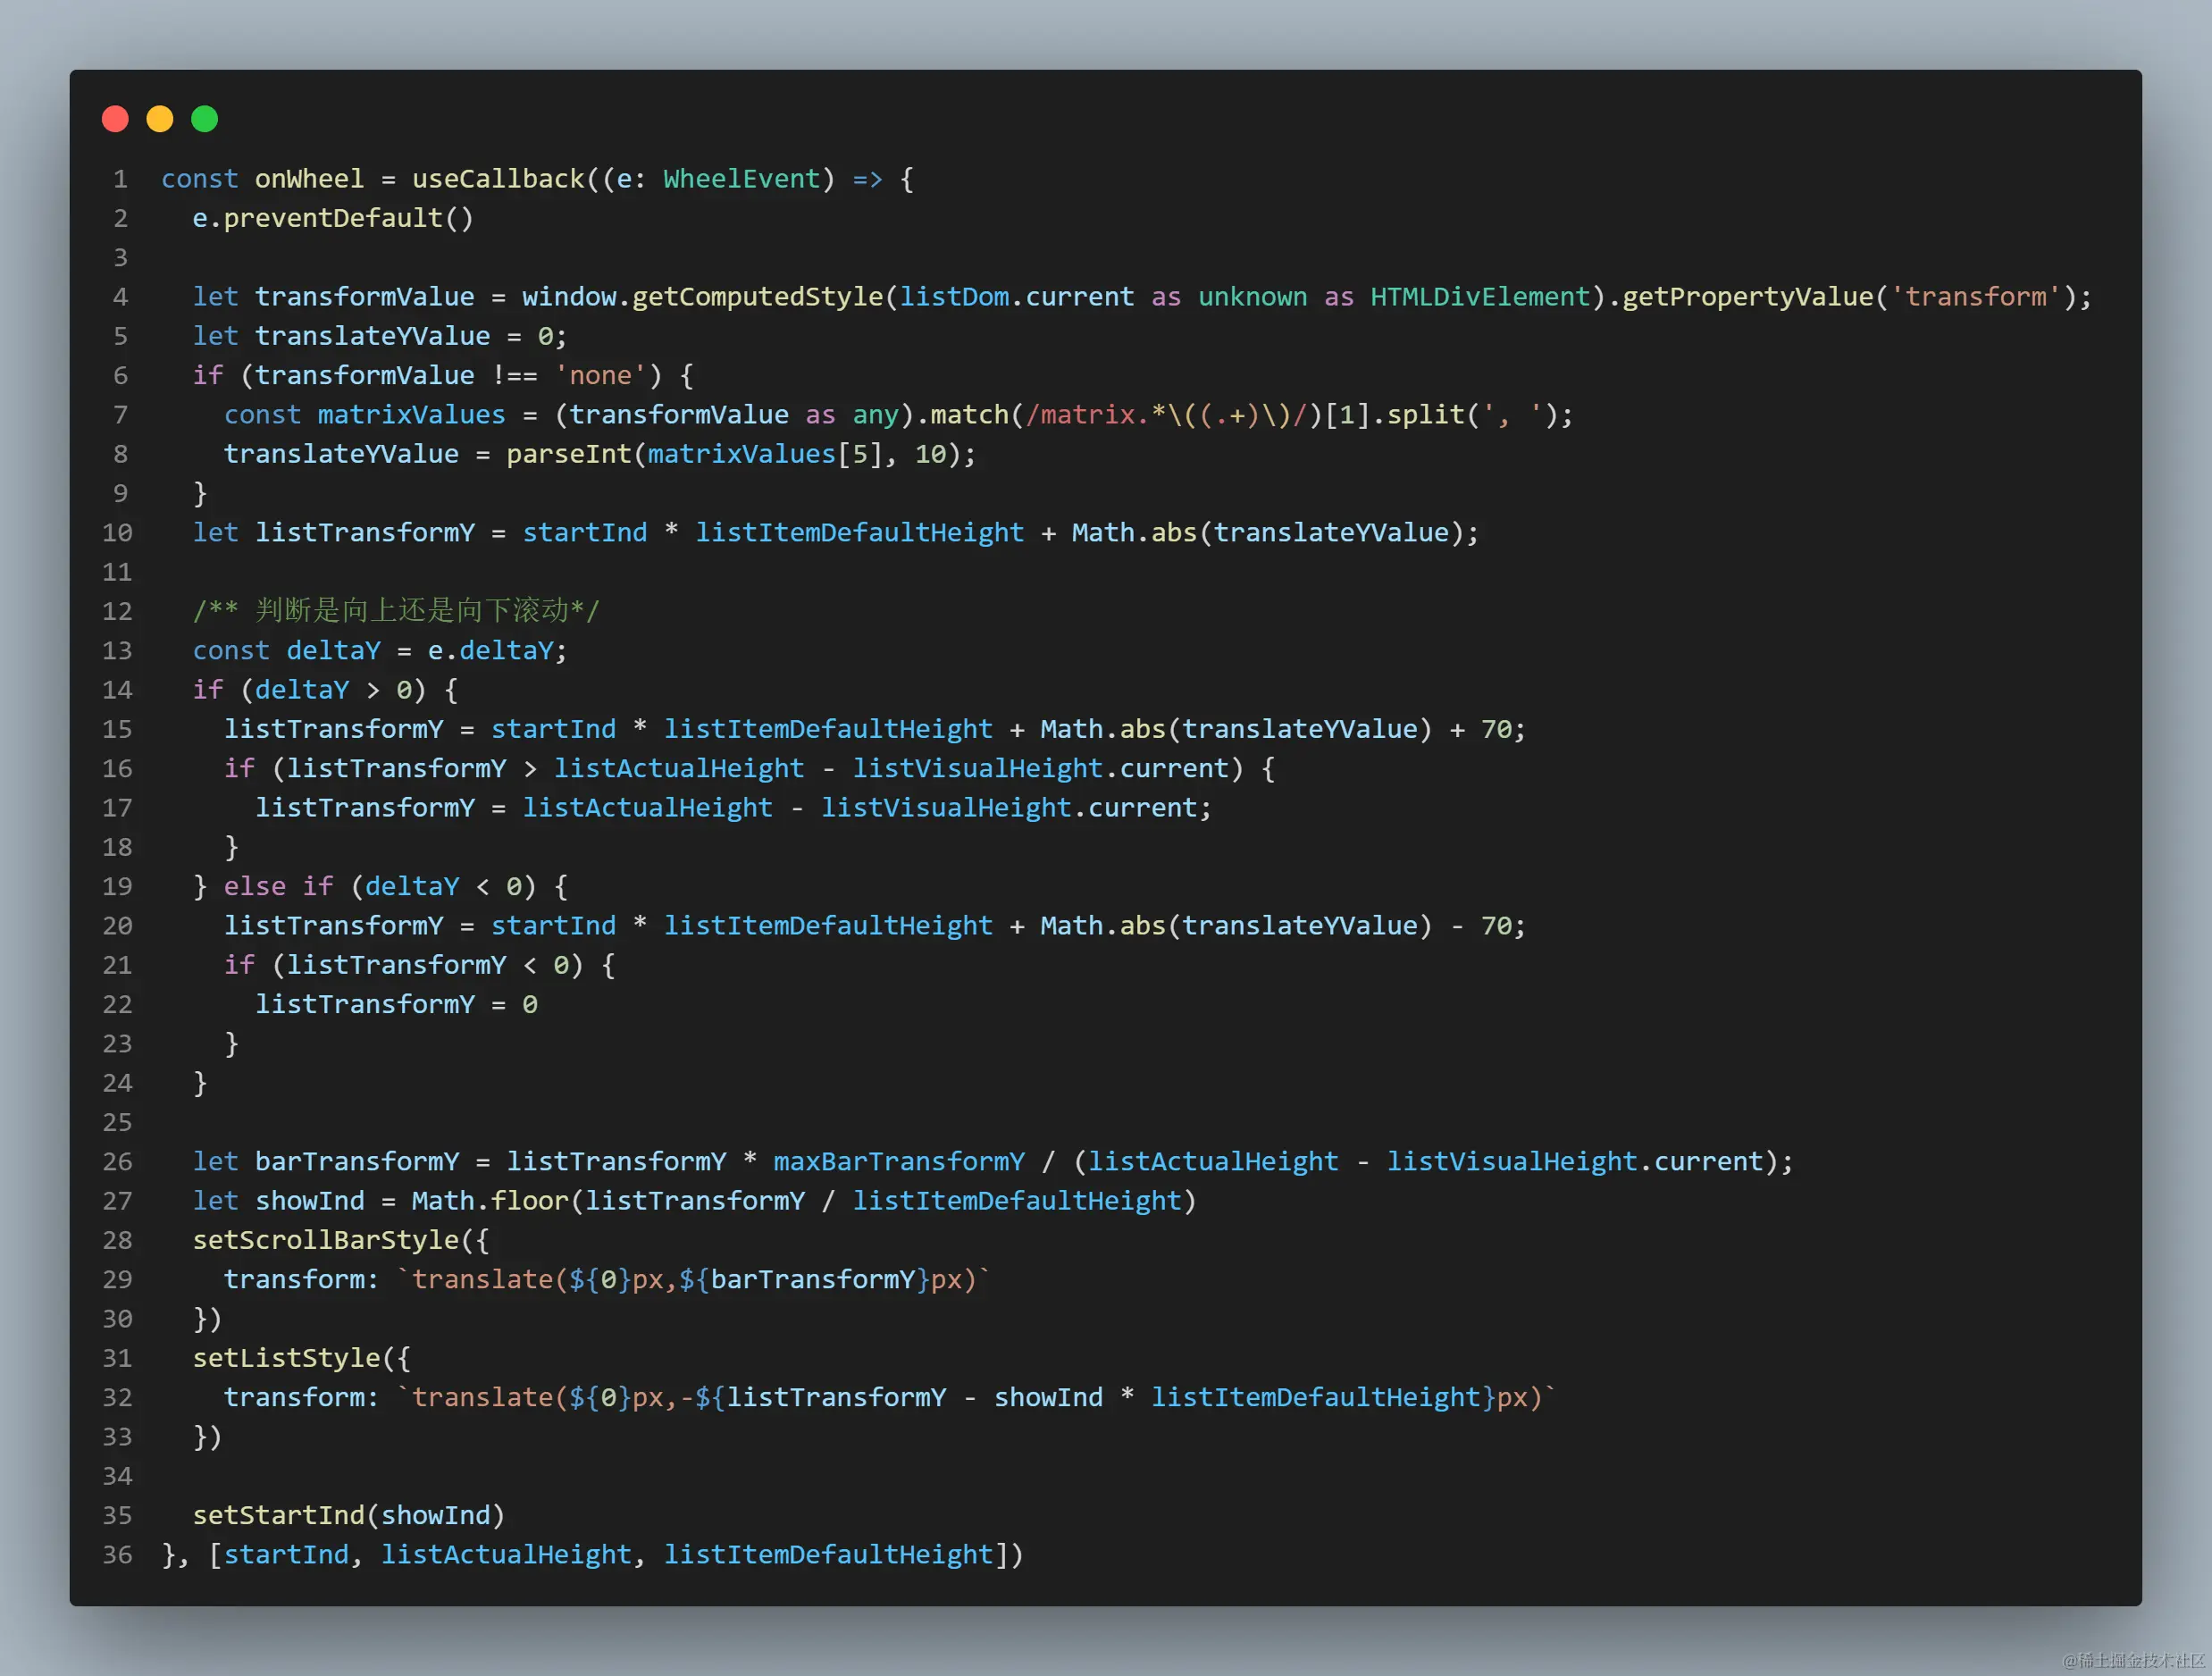Select the 'none' string on line 6
The height and width of the screenshot is (1676, 2212).
point(599,375)
